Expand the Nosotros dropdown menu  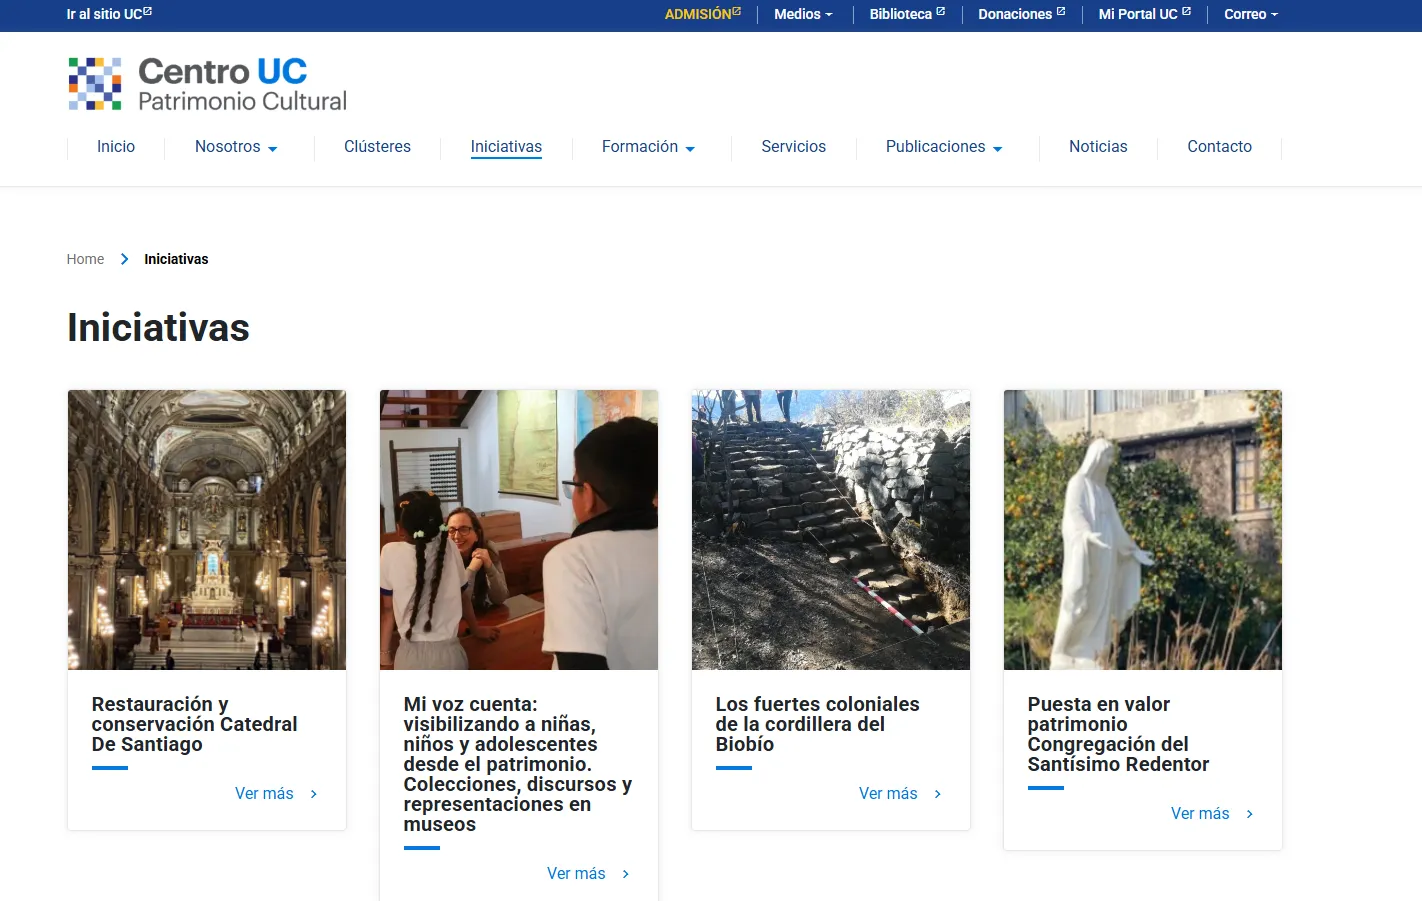pyautogui.click(x=236, y=147)
